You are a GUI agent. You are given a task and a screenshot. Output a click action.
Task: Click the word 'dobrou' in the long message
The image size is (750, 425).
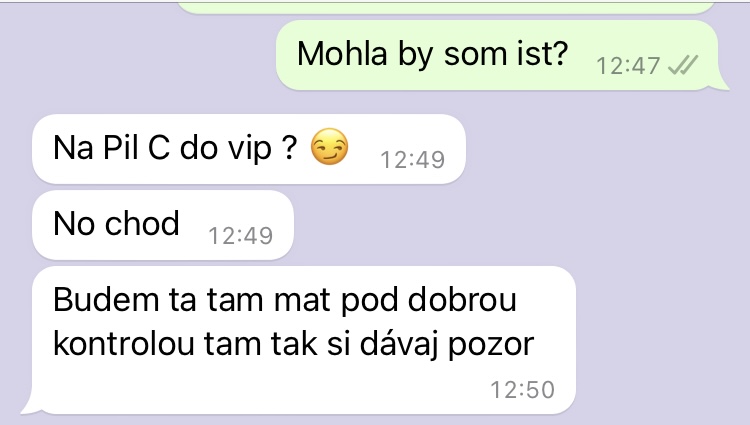click(462, 300)
